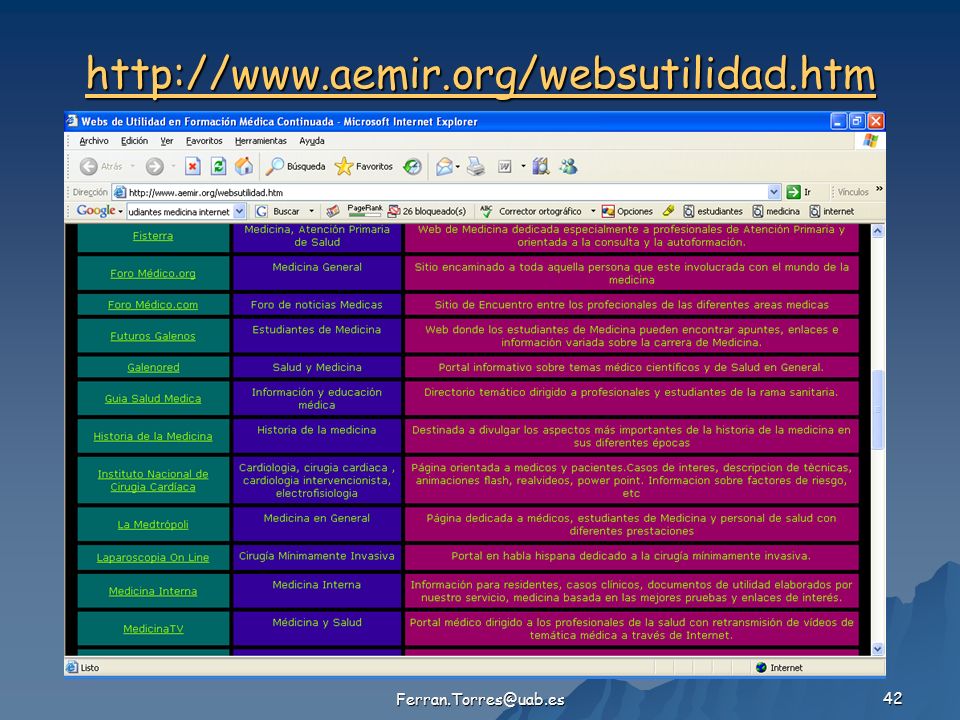Screen dimensions: 960x720
Task: Refresh the page with green arrows icon
Action: (219, 166)
